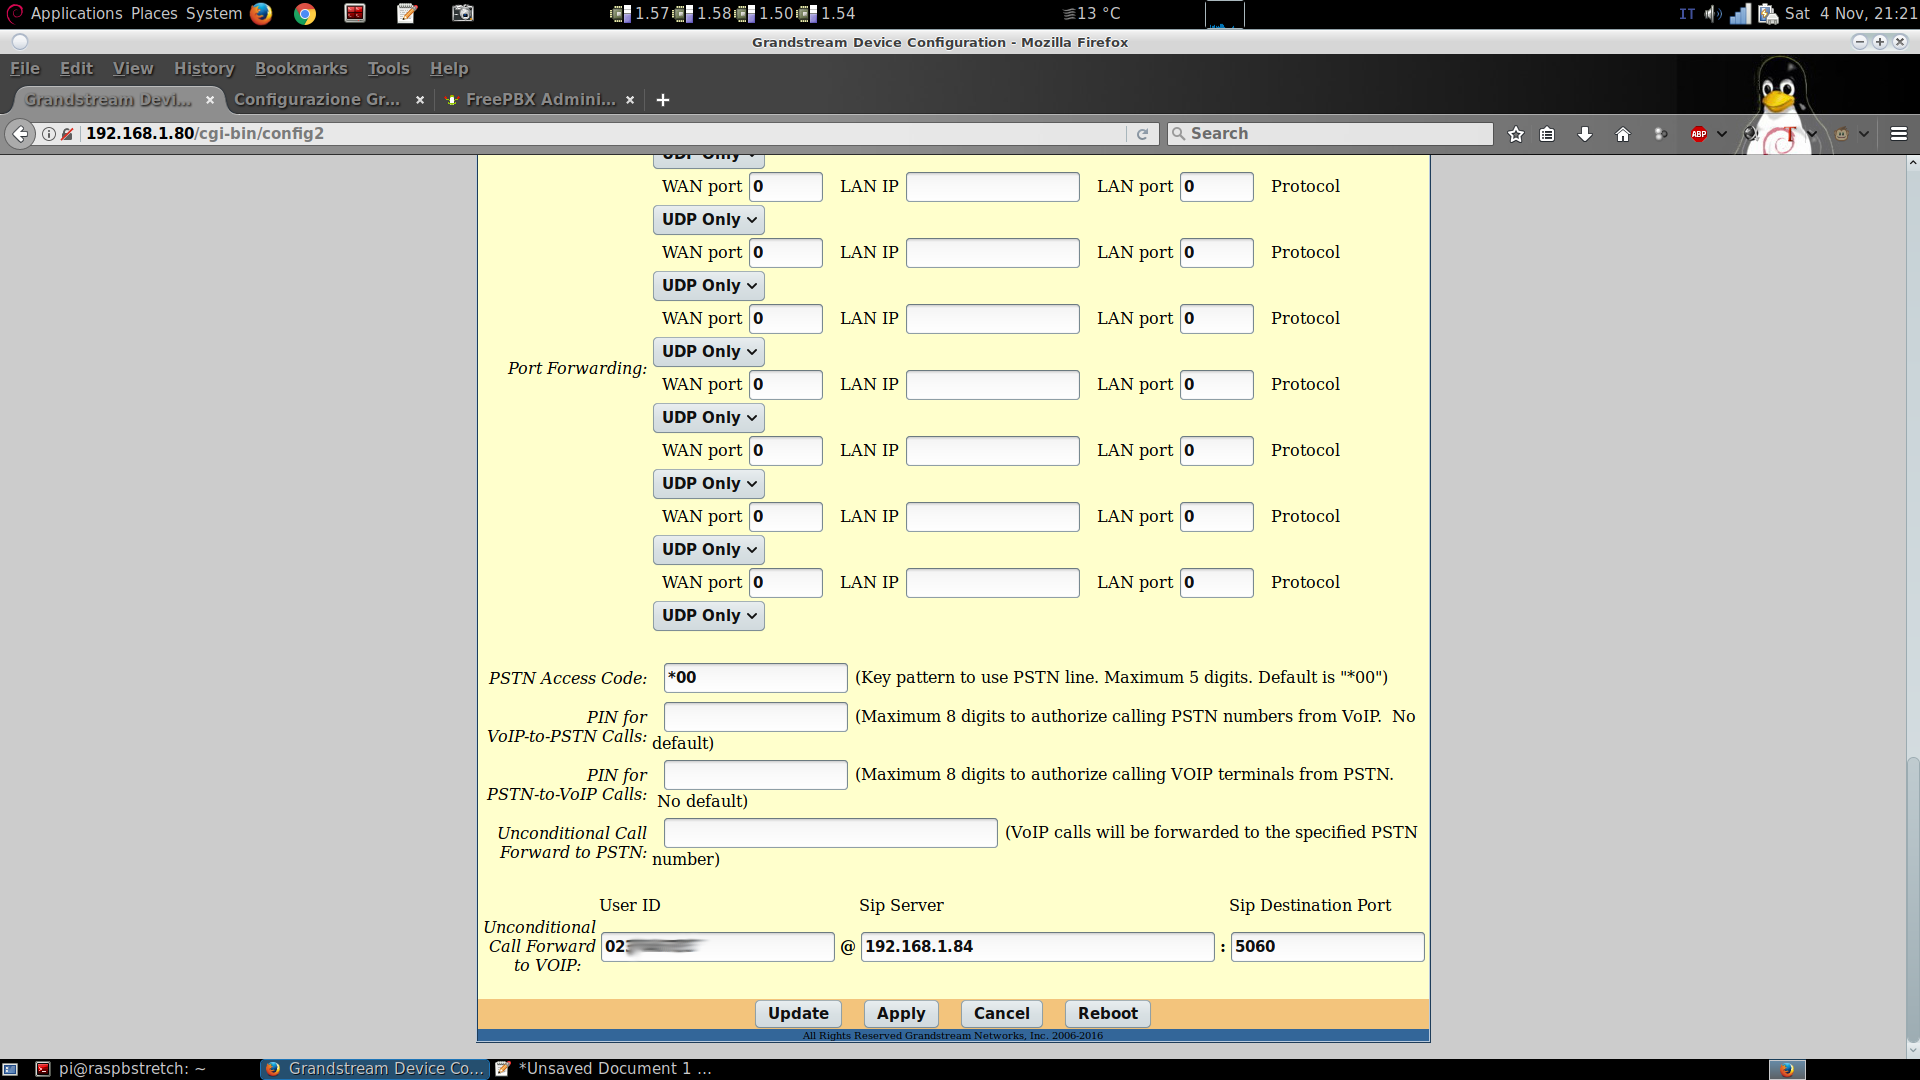The height and width of the screenshot is (1080, 1920).
Task: Click the Firefox back arrow button
Action: coord(20,134)
